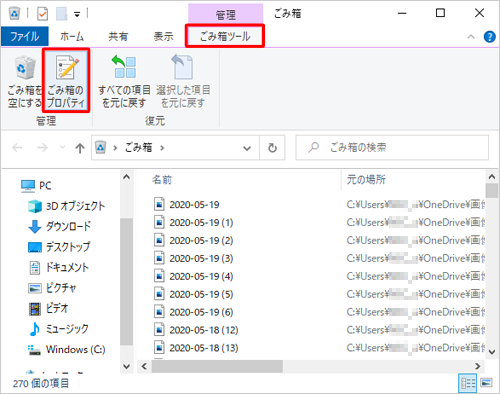This screenshot has width=500, height=394.
Task: Click the file list scroll up arrow
Action: [x=492, y=177]
